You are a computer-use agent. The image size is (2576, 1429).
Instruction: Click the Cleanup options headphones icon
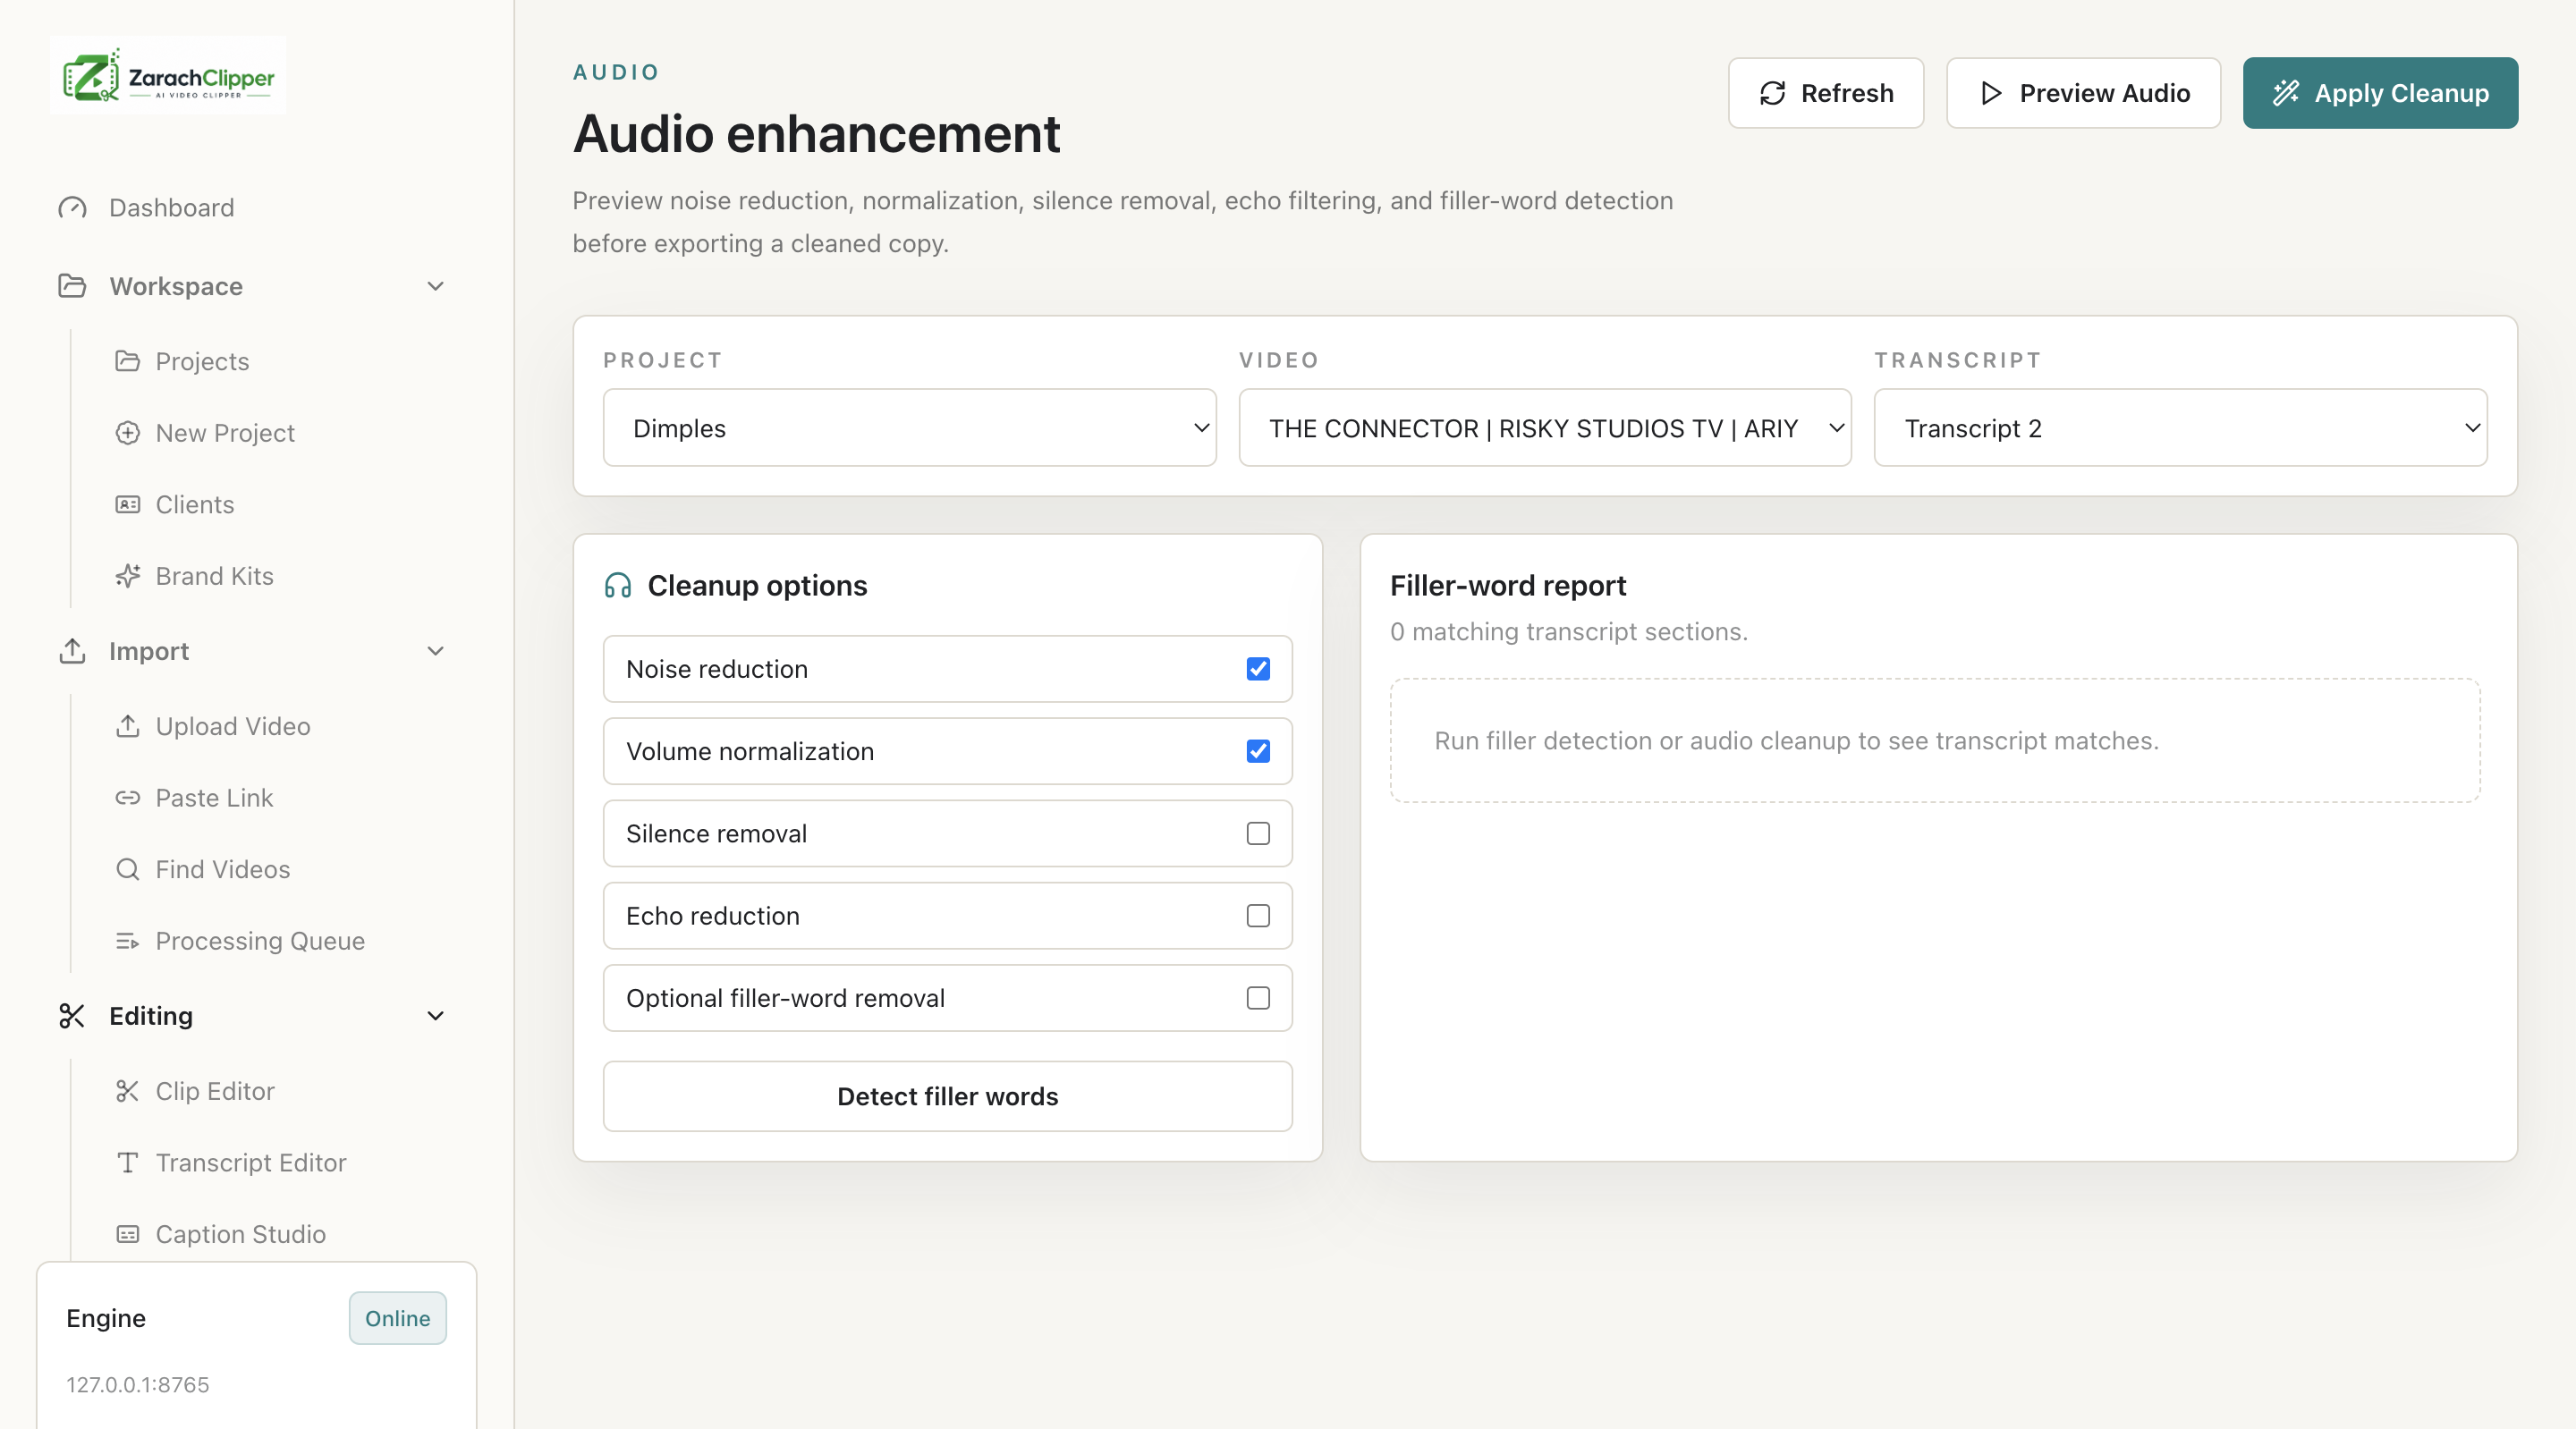click(x=618, y=585)
